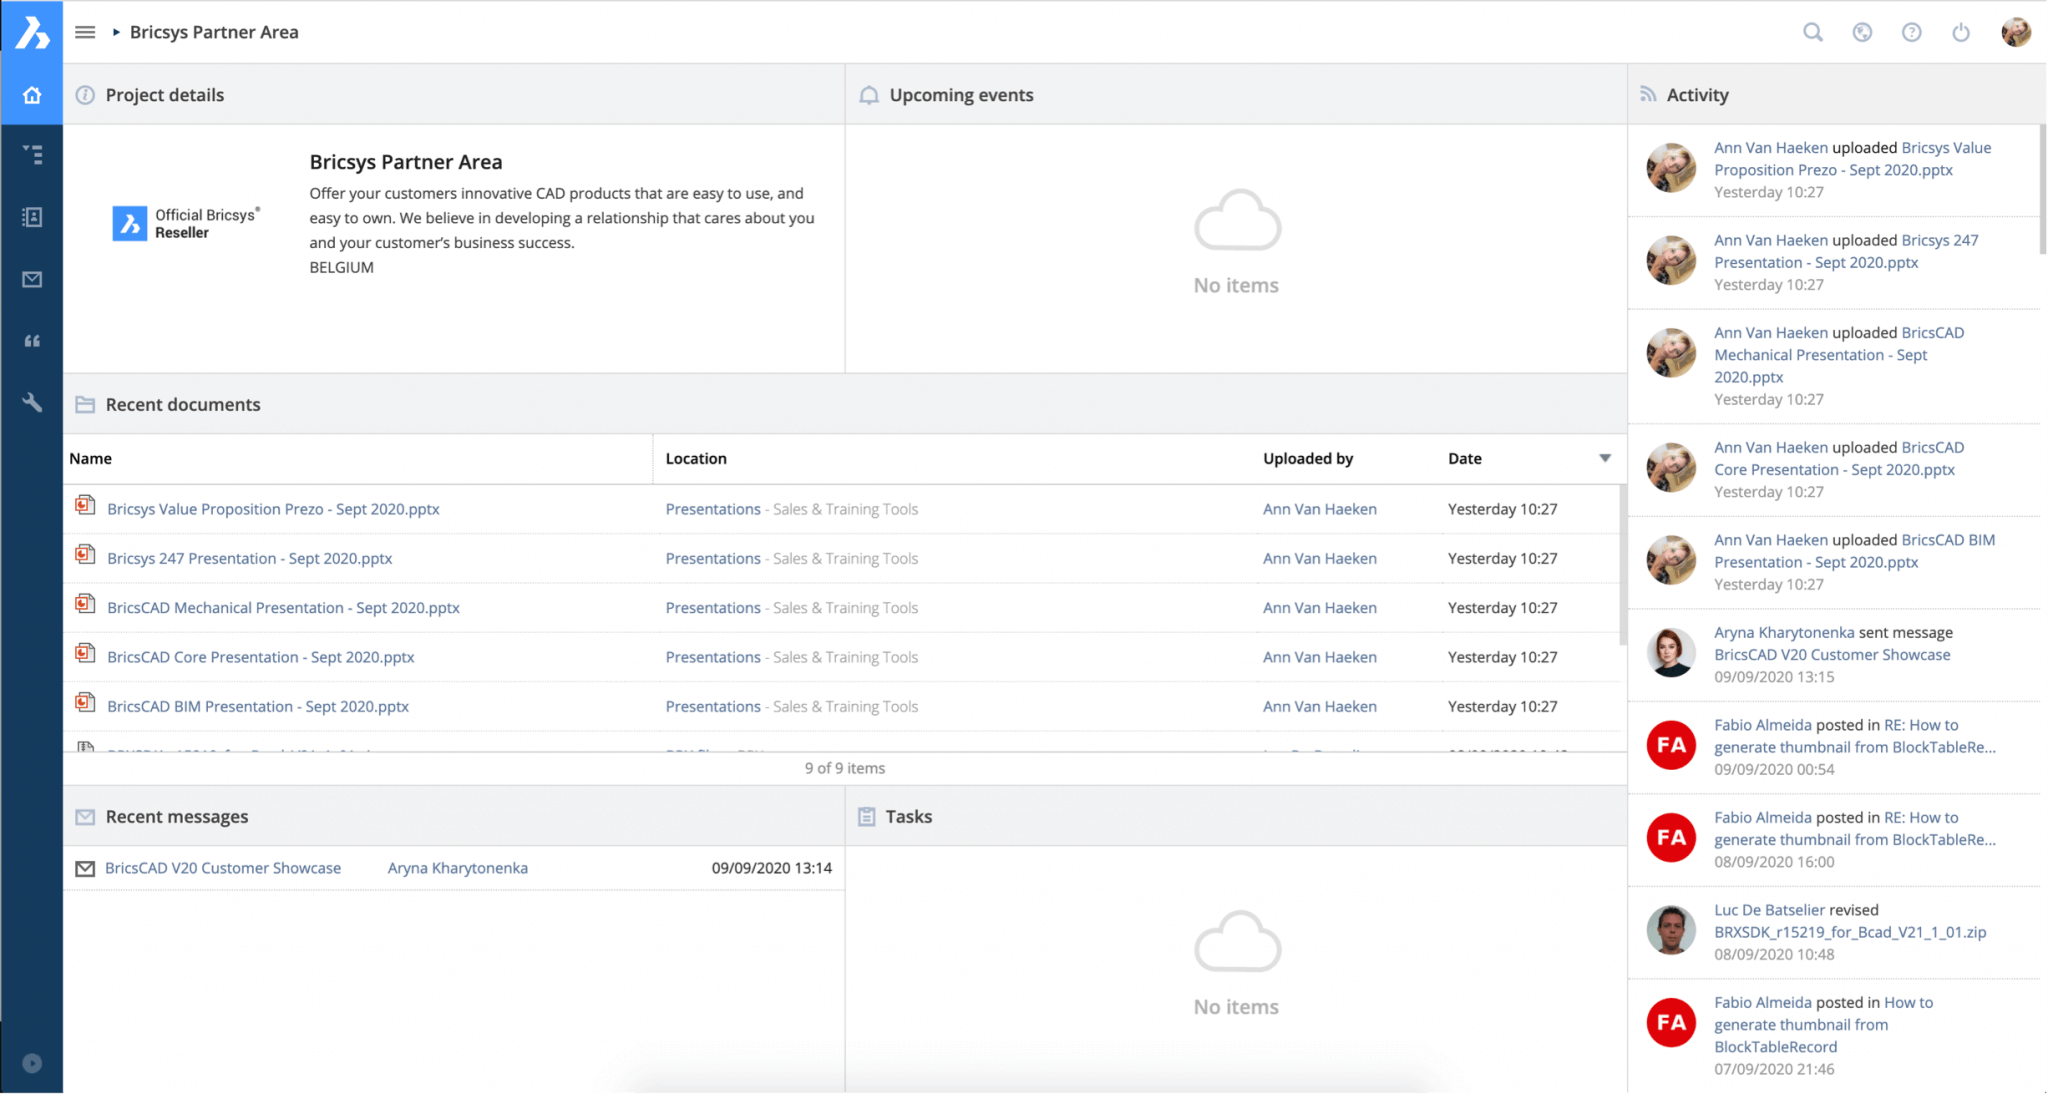
Task: Open the hamburger menu icon
Action: tap(85, 32)
